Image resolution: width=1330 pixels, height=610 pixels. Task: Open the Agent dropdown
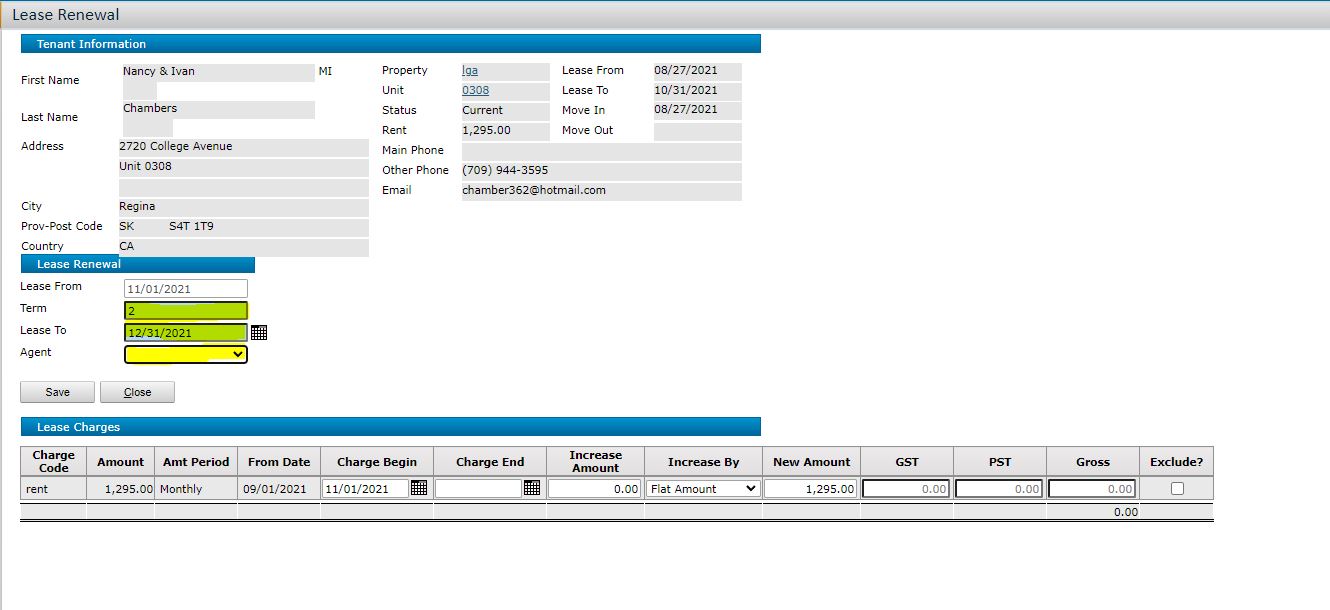[x=186, y=354]
